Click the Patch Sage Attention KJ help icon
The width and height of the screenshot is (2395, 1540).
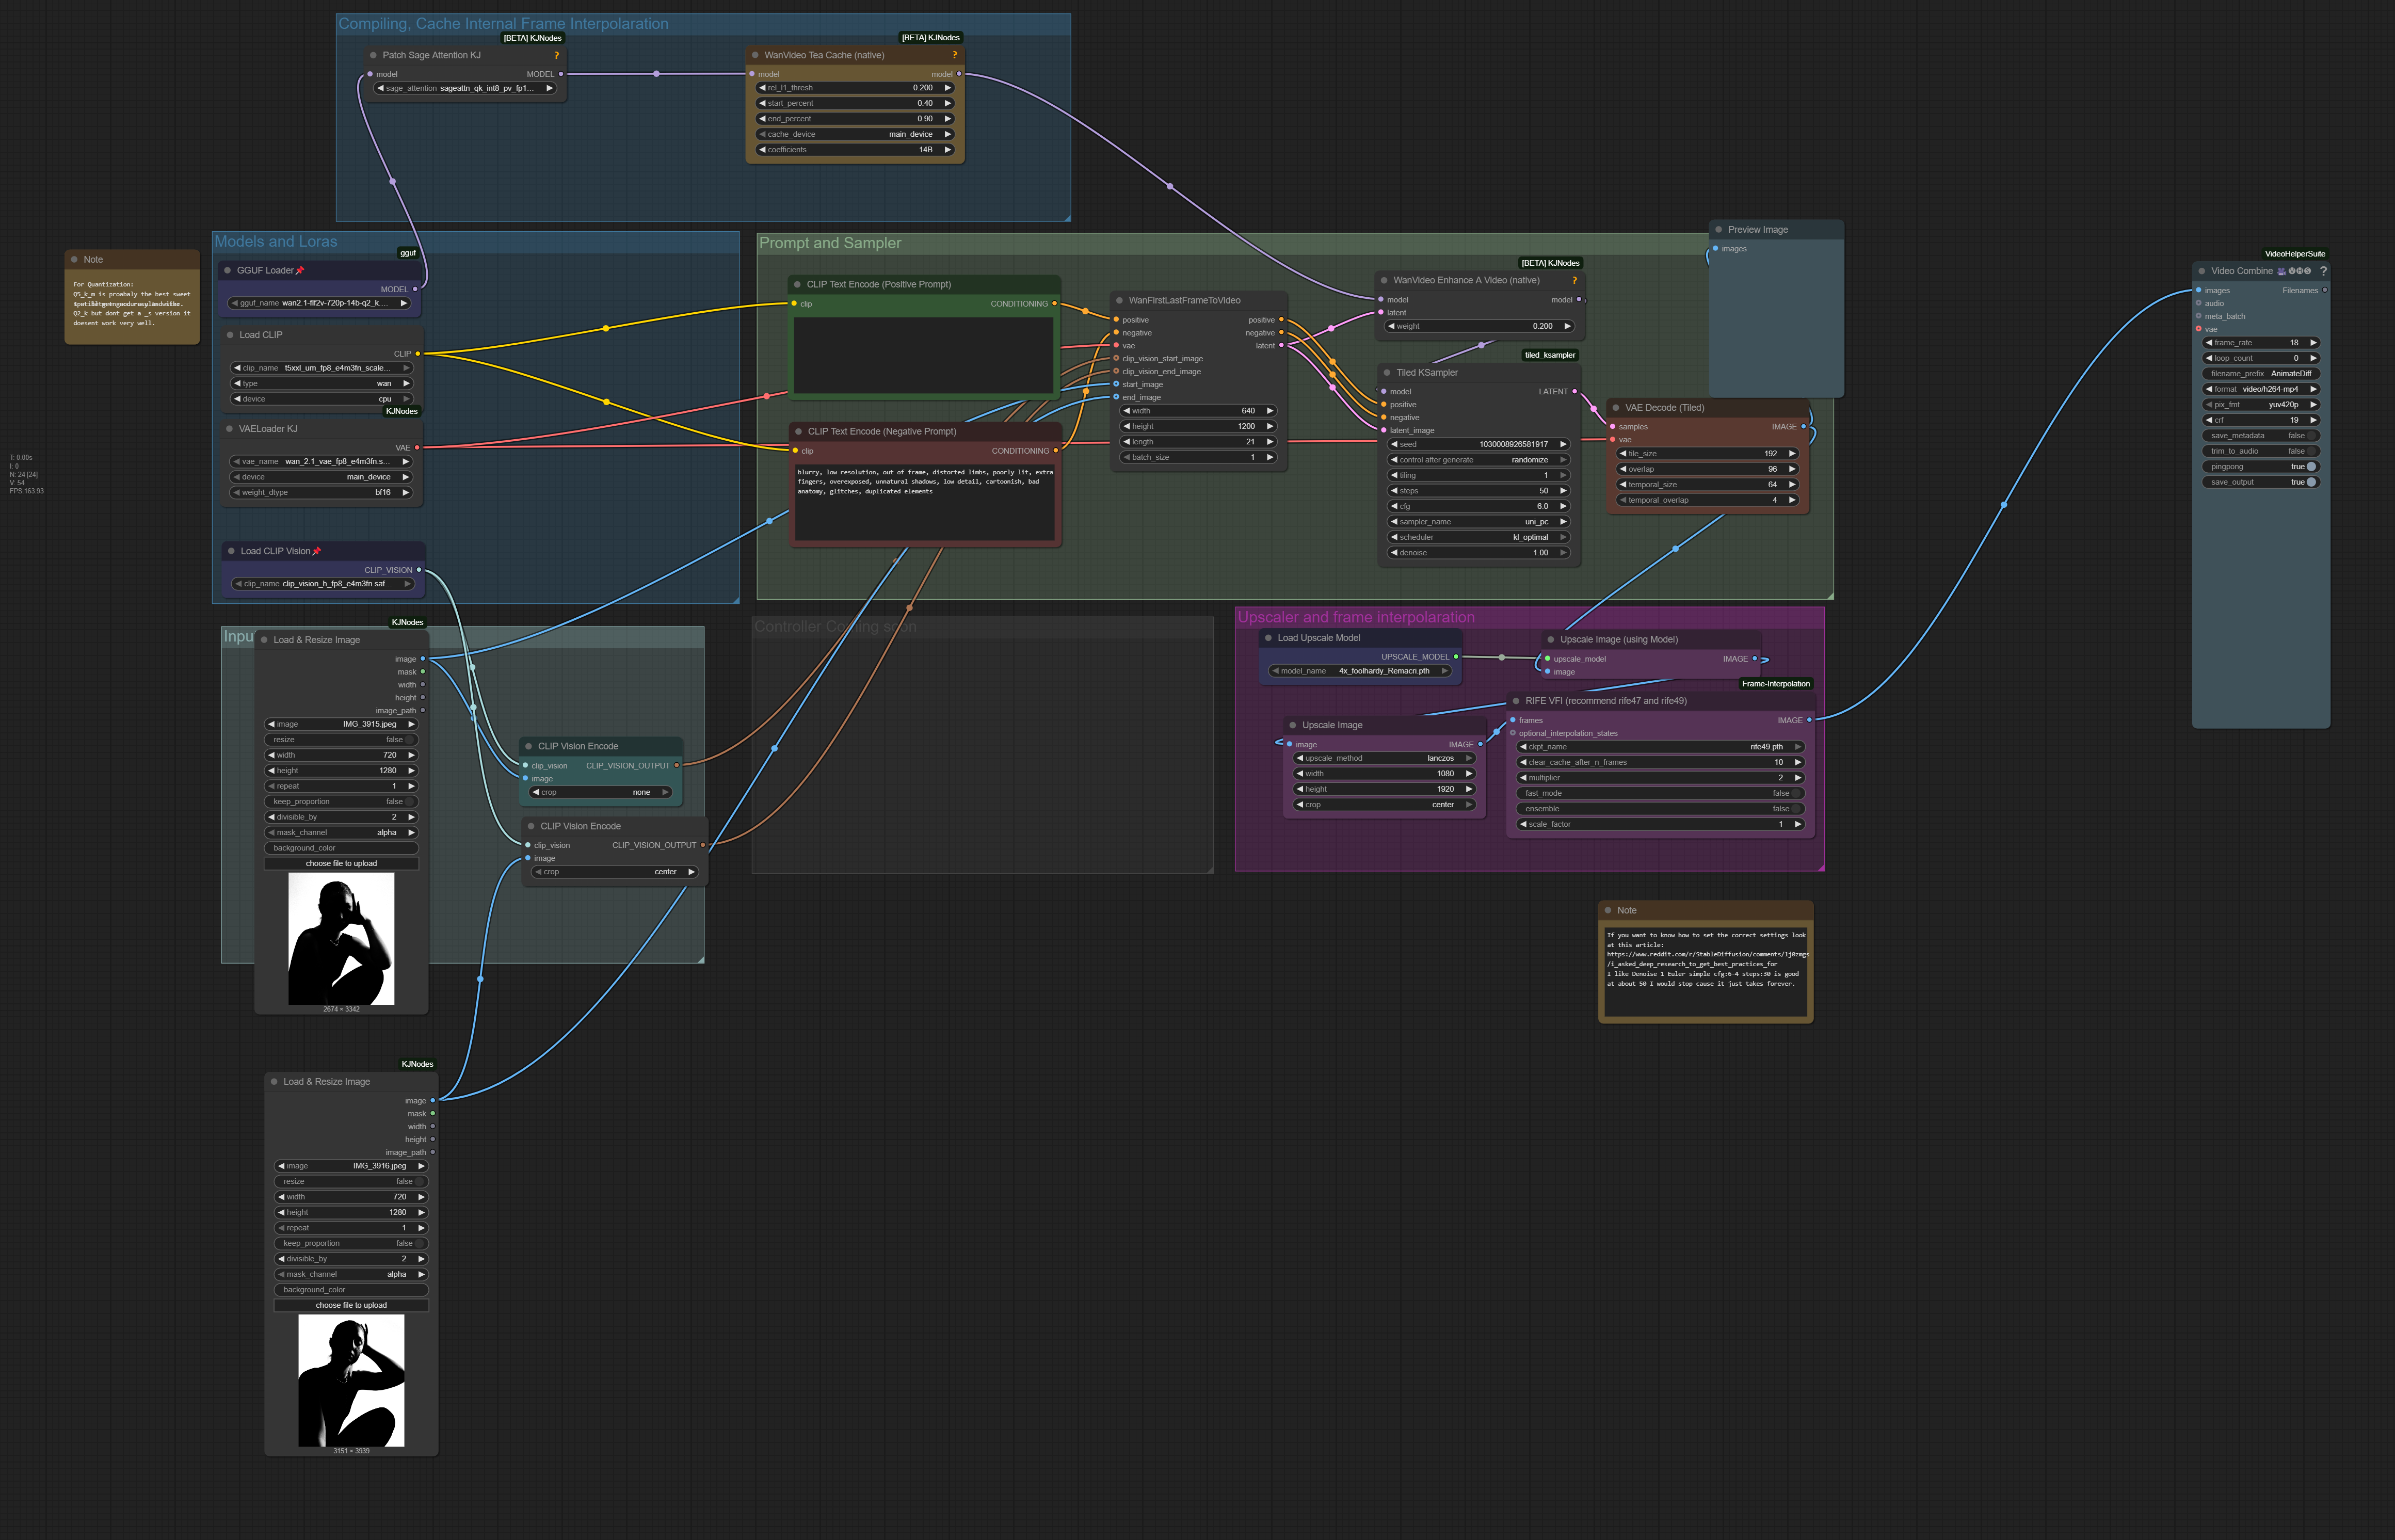pyautogui.click(x=556, y=55)
